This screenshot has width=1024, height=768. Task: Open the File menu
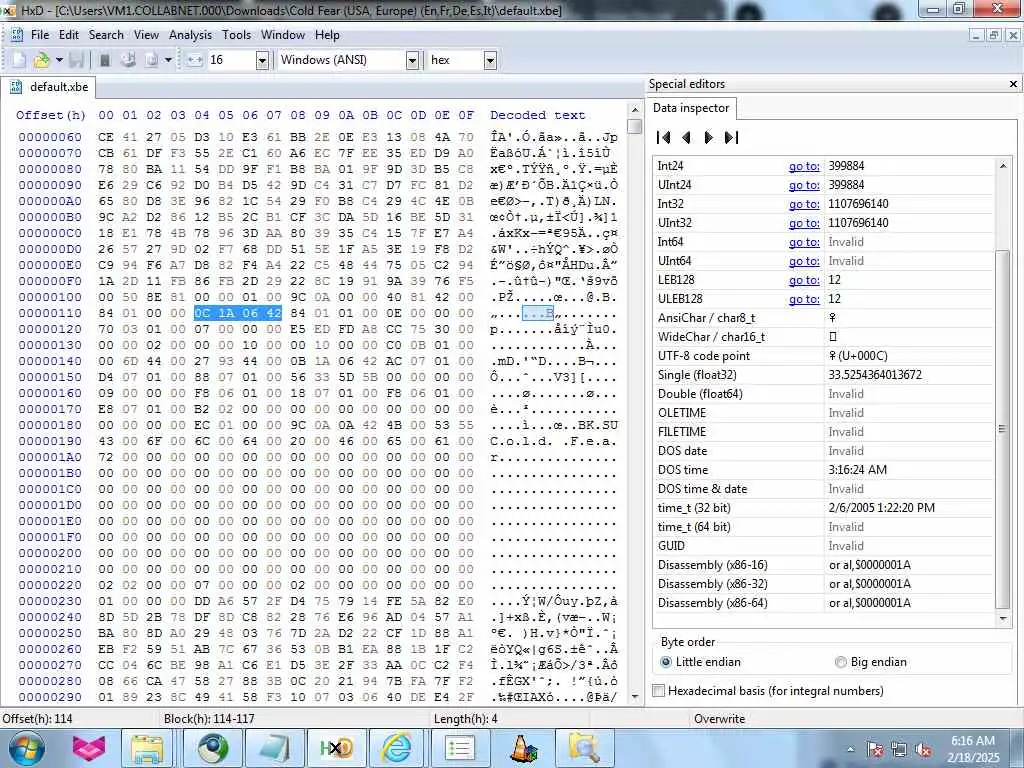[x=40, y=35]
